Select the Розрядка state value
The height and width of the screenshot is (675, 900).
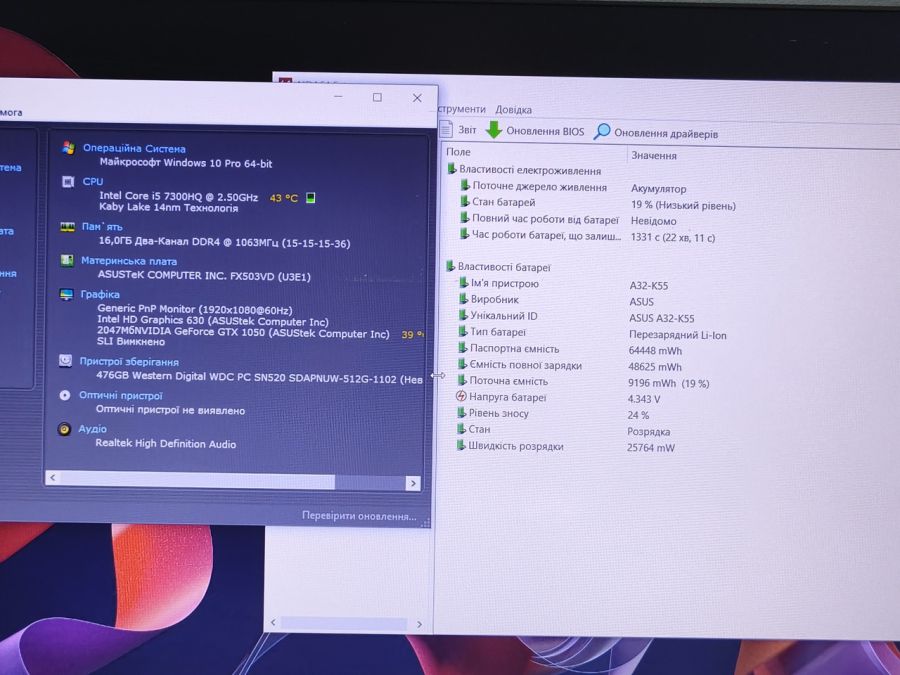[649, 432]
